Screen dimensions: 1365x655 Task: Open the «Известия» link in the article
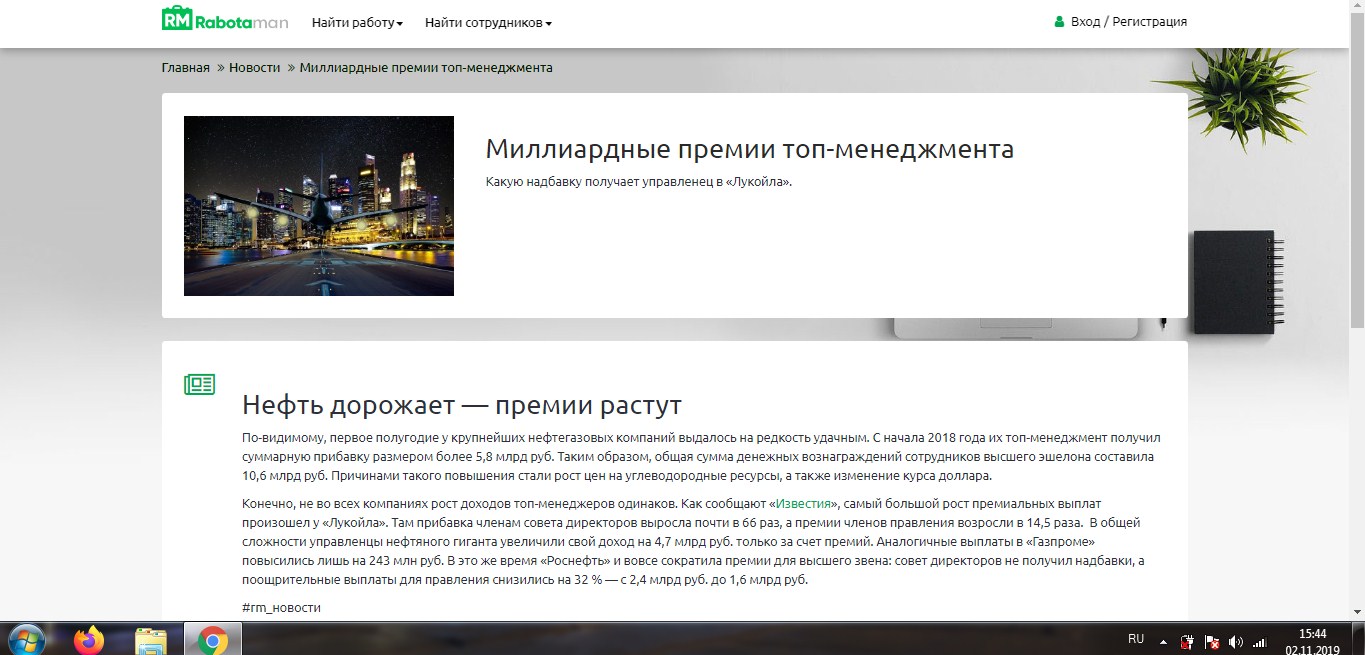[804, 503]
